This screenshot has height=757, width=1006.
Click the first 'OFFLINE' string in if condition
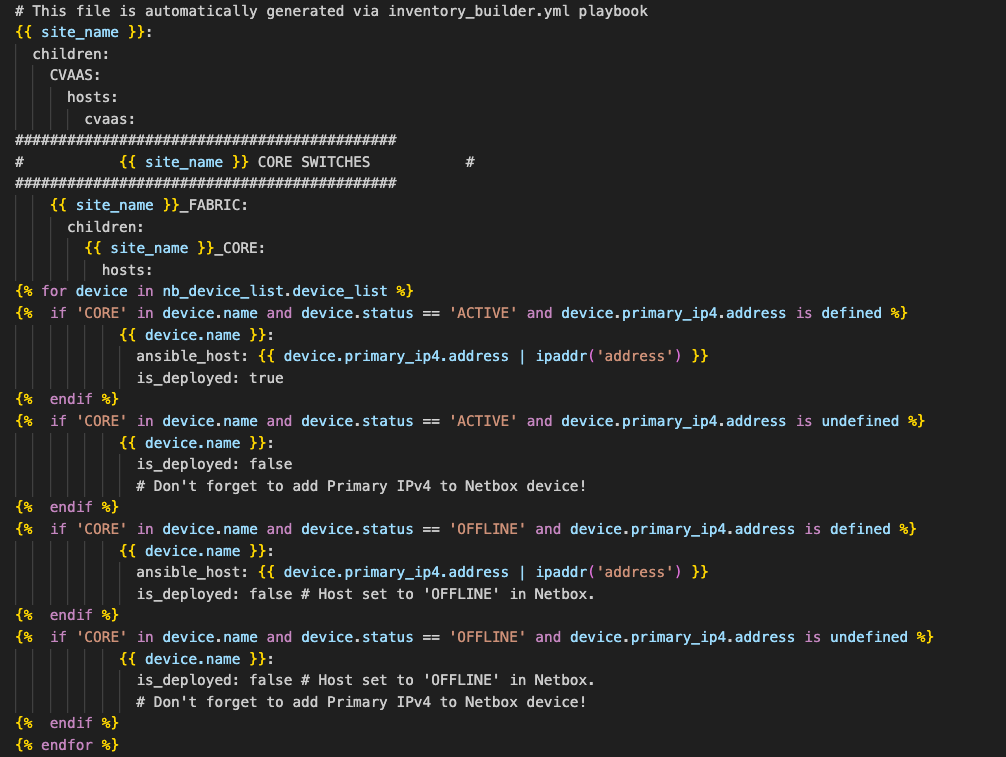(x=488, y=529)
